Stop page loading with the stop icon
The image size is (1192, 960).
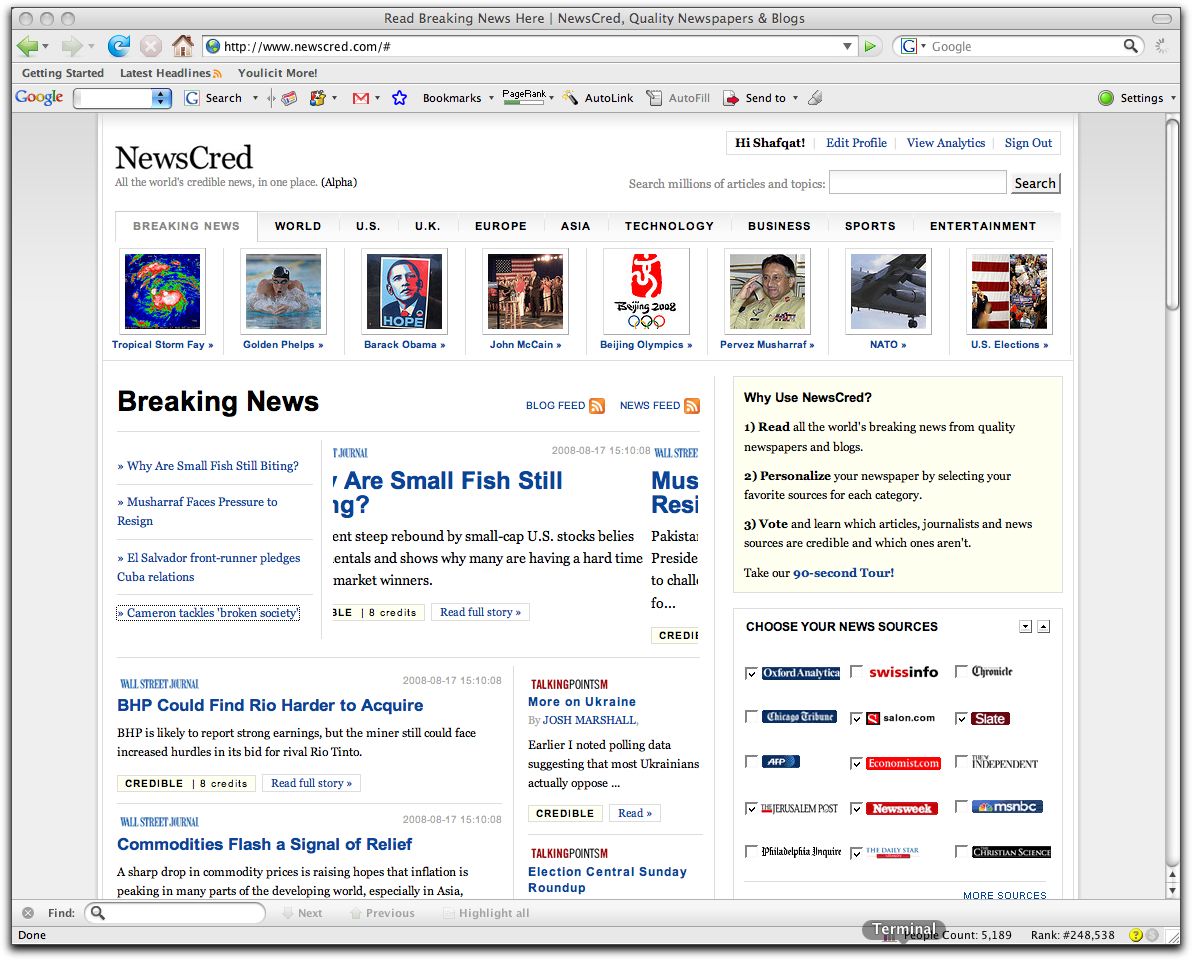pos(151,46)
